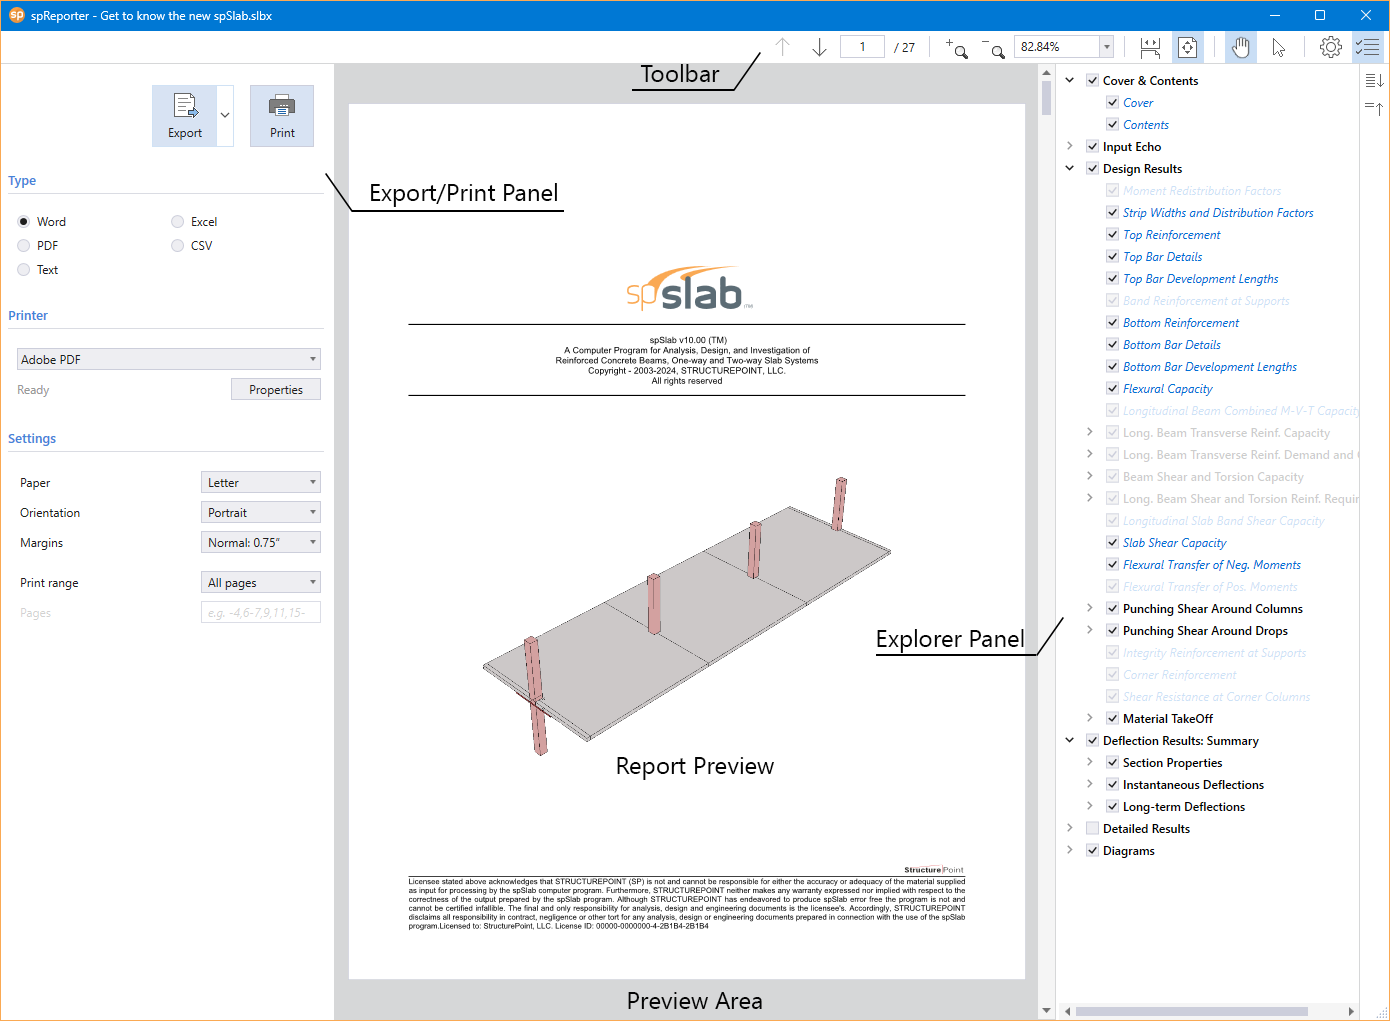Click the printer Properties button
This screenshot has height=1021, width=1390.
(276, 390)
